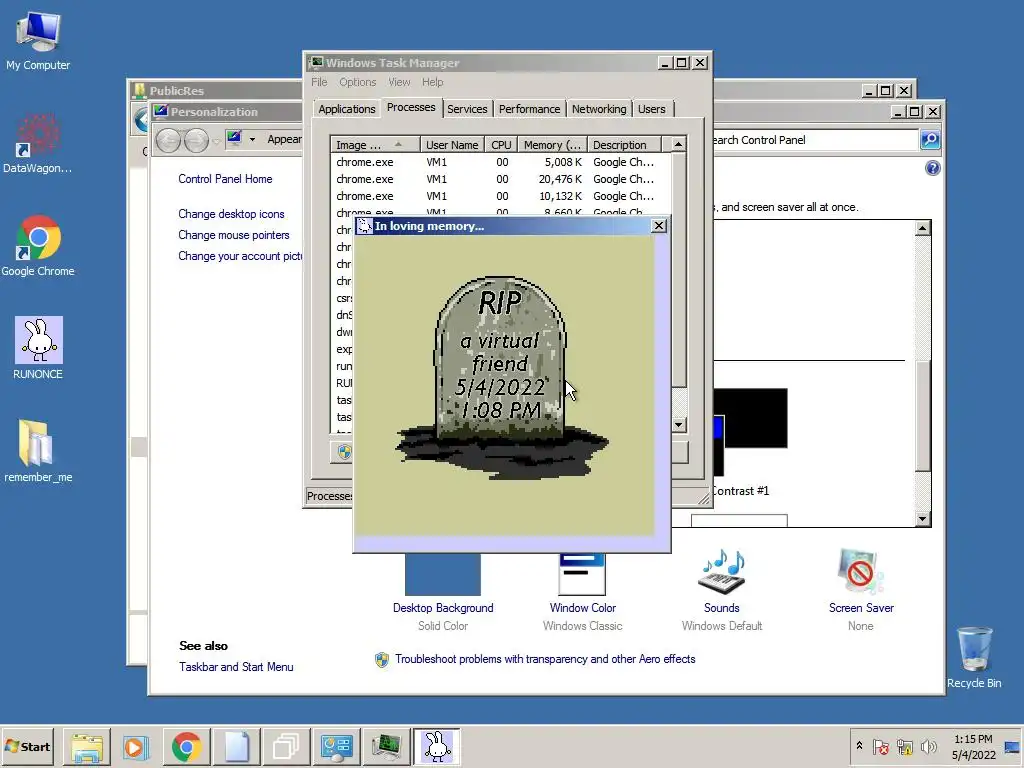Viewport: 1024px width, 768px height.
Task: Open Change mouse pointers link
Action: coord(234,235)
